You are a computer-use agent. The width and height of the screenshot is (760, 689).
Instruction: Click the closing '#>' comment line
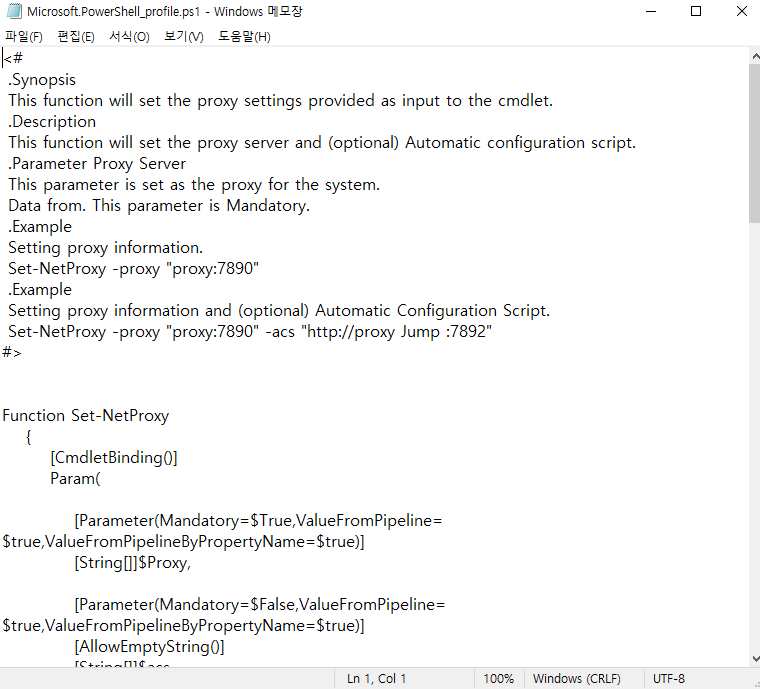pyautogui.click(x=12, y=353)
